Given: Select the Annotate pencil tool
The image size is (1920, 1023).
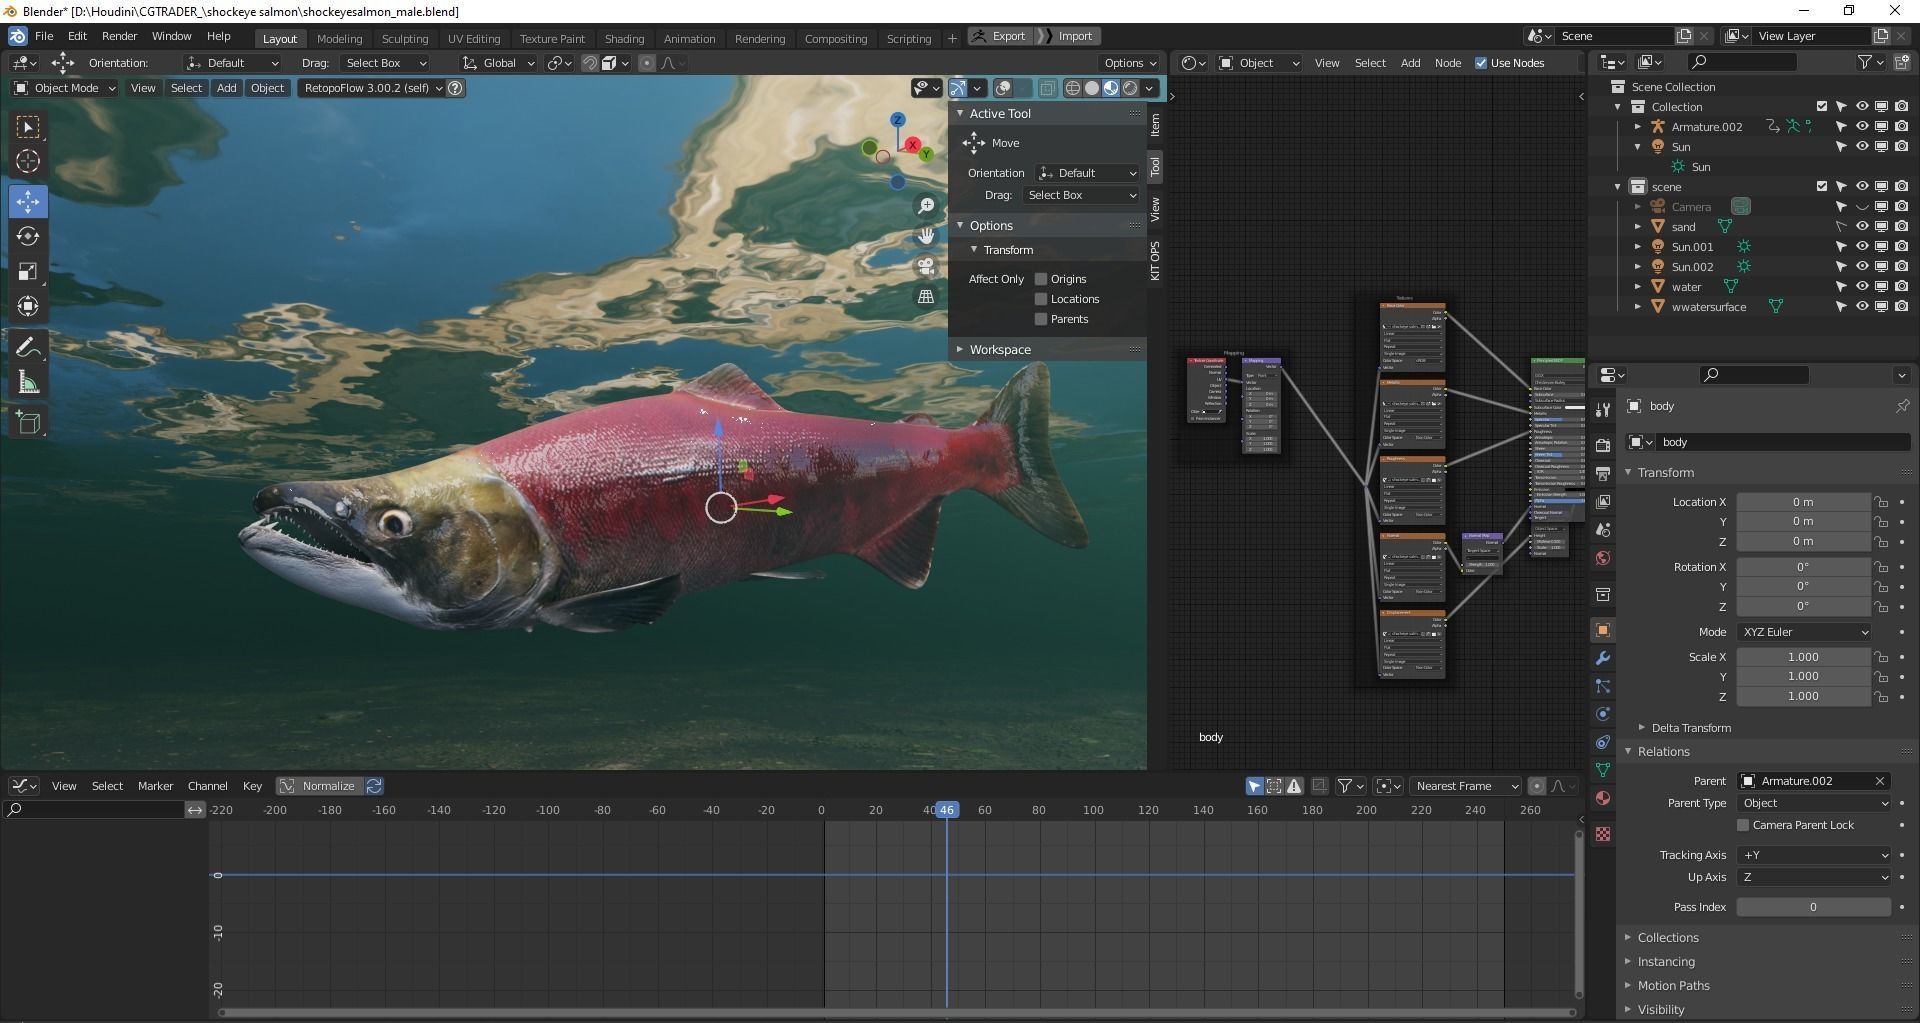Looking at the screenshot, I should coord(28,347).
